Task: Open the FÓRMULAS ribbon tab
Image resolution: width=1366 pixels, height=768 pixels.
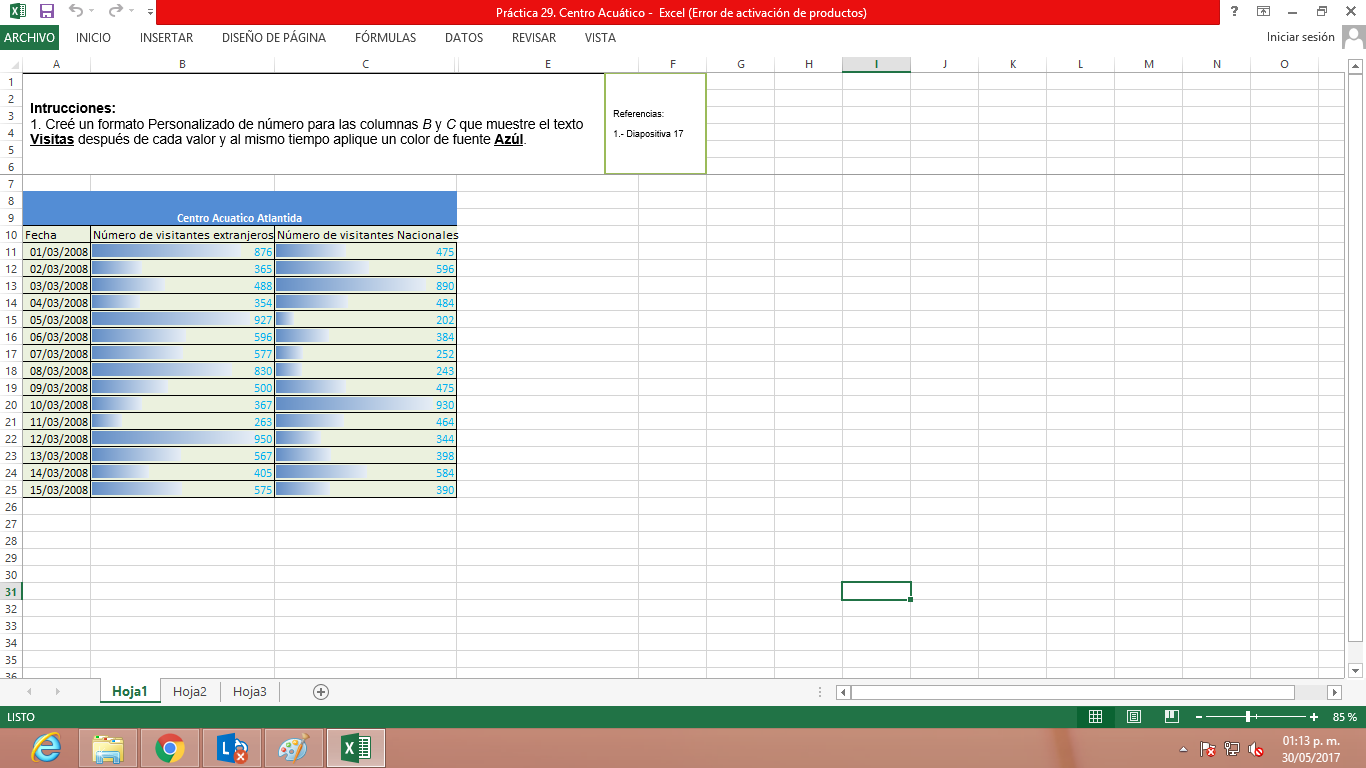Action: [x=385, y=38]
